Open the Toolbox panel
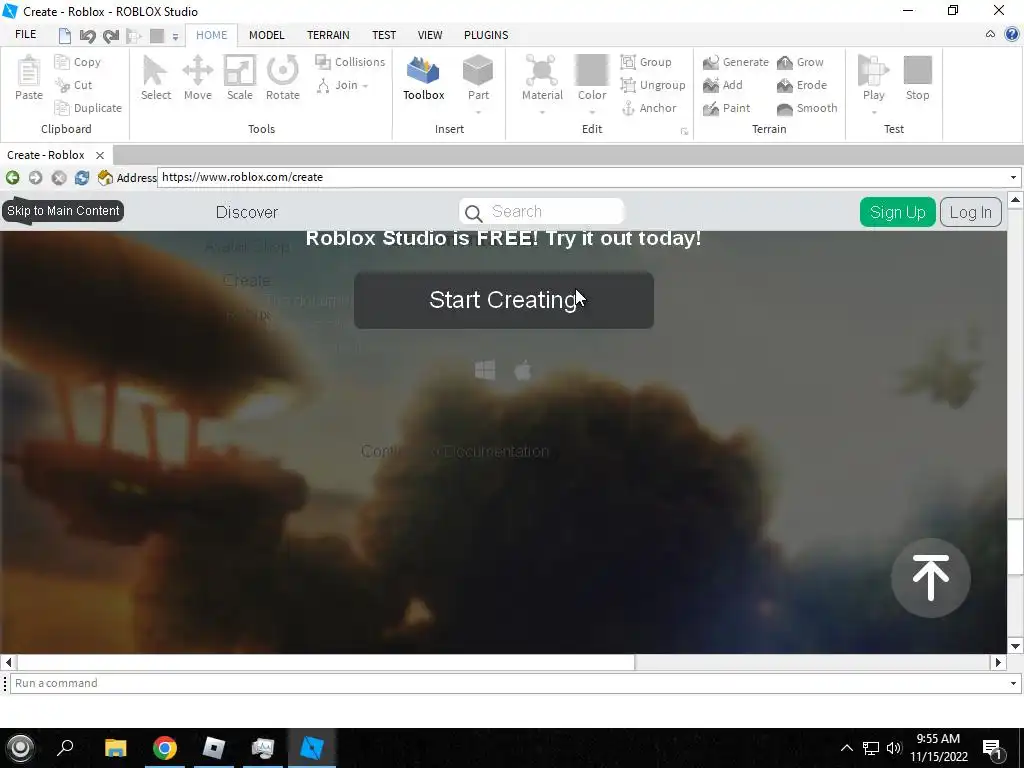The height and width of the screenshot is (768, 1024). coord(423,78)
